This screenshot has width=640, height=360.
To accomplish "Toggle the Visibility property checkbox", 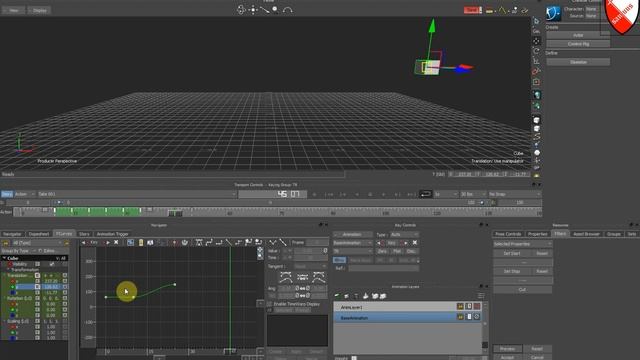I will point(52,264).
